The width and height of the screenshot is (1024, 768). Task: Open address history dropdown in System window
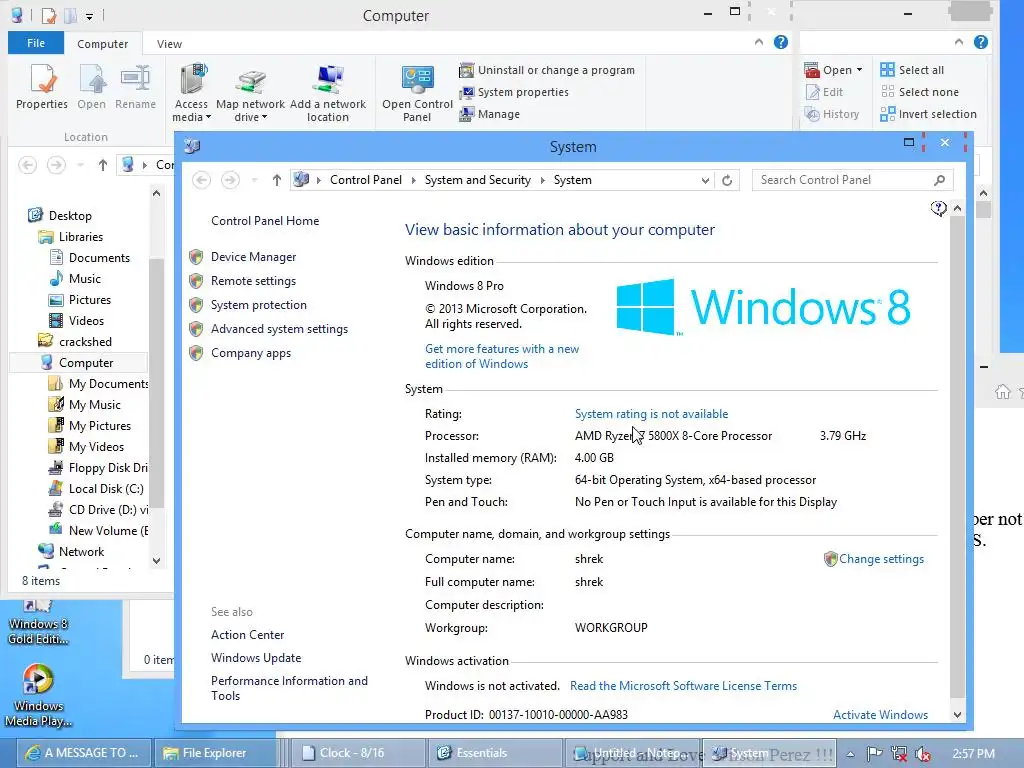705,180
